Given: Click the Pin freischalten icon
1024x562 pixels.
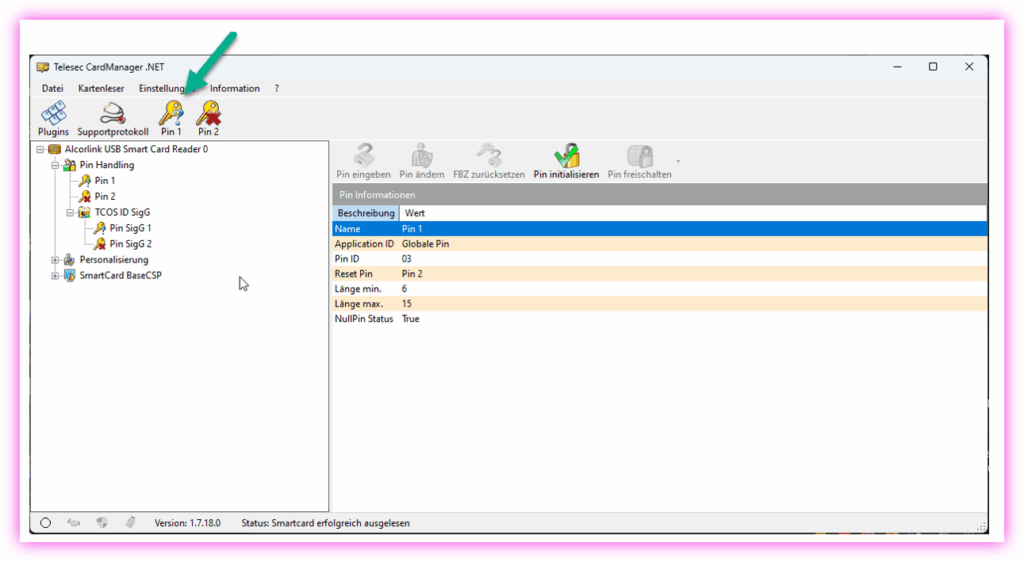Looking at the screenshot, I should [639, 157].
